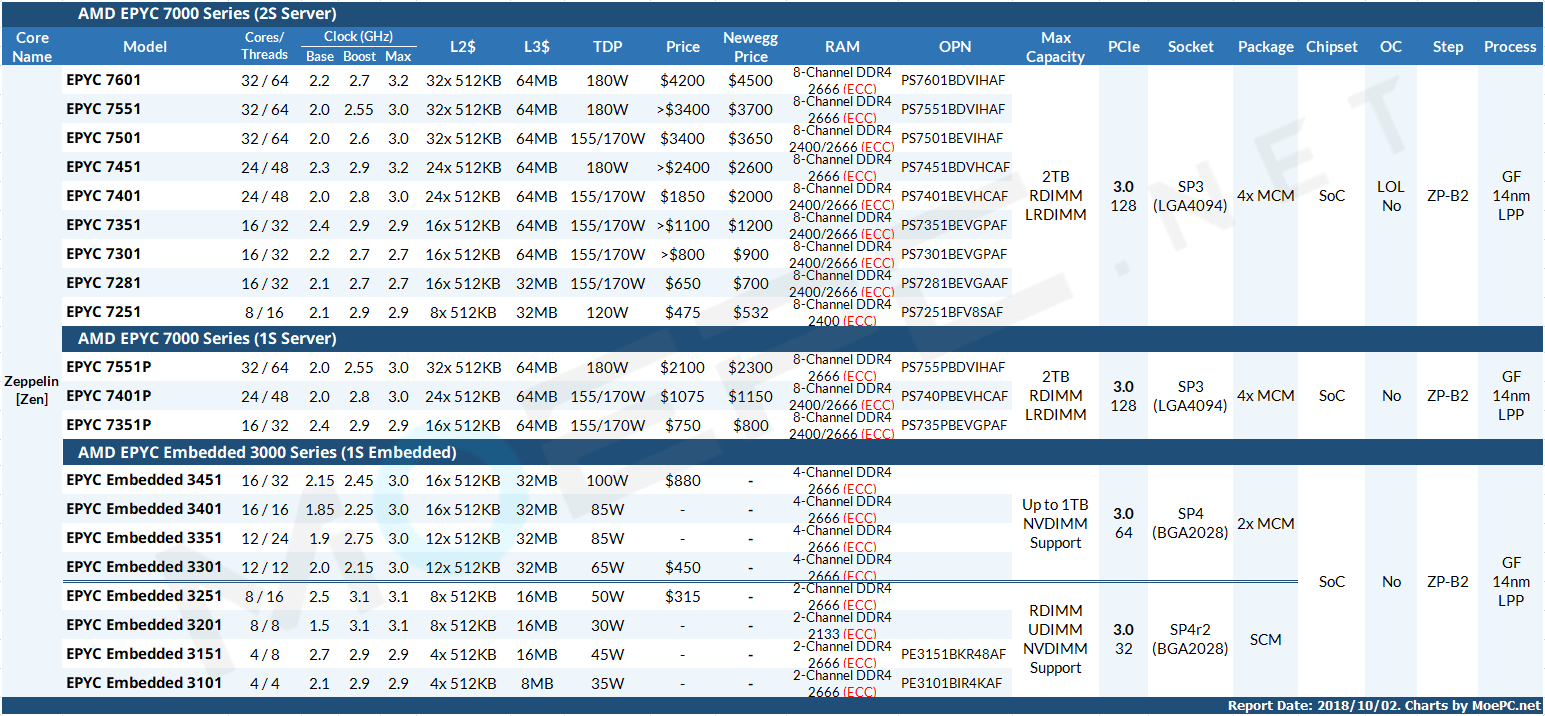
Task: Click the Chipset column header
Action: (x=1332, y=47)
